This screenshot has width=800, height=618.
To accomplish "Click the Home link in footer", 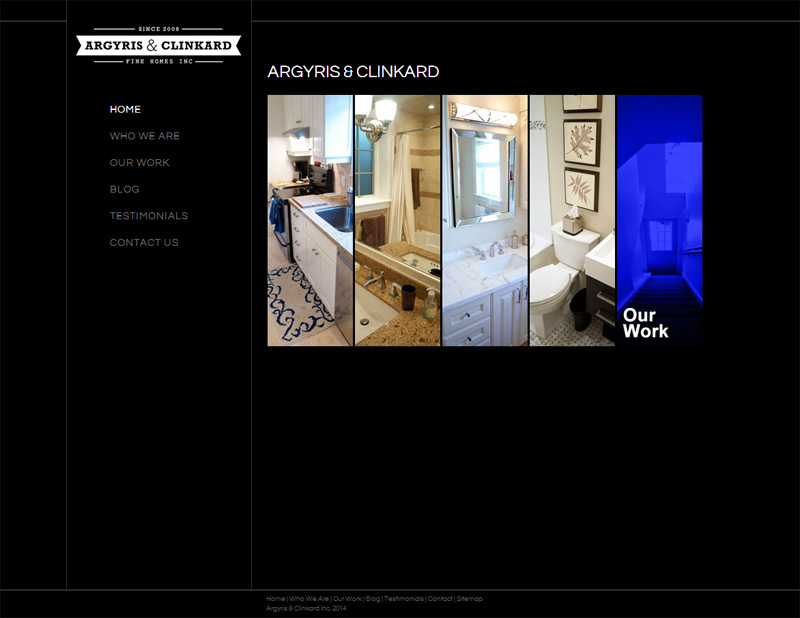I will coord(275,599).
